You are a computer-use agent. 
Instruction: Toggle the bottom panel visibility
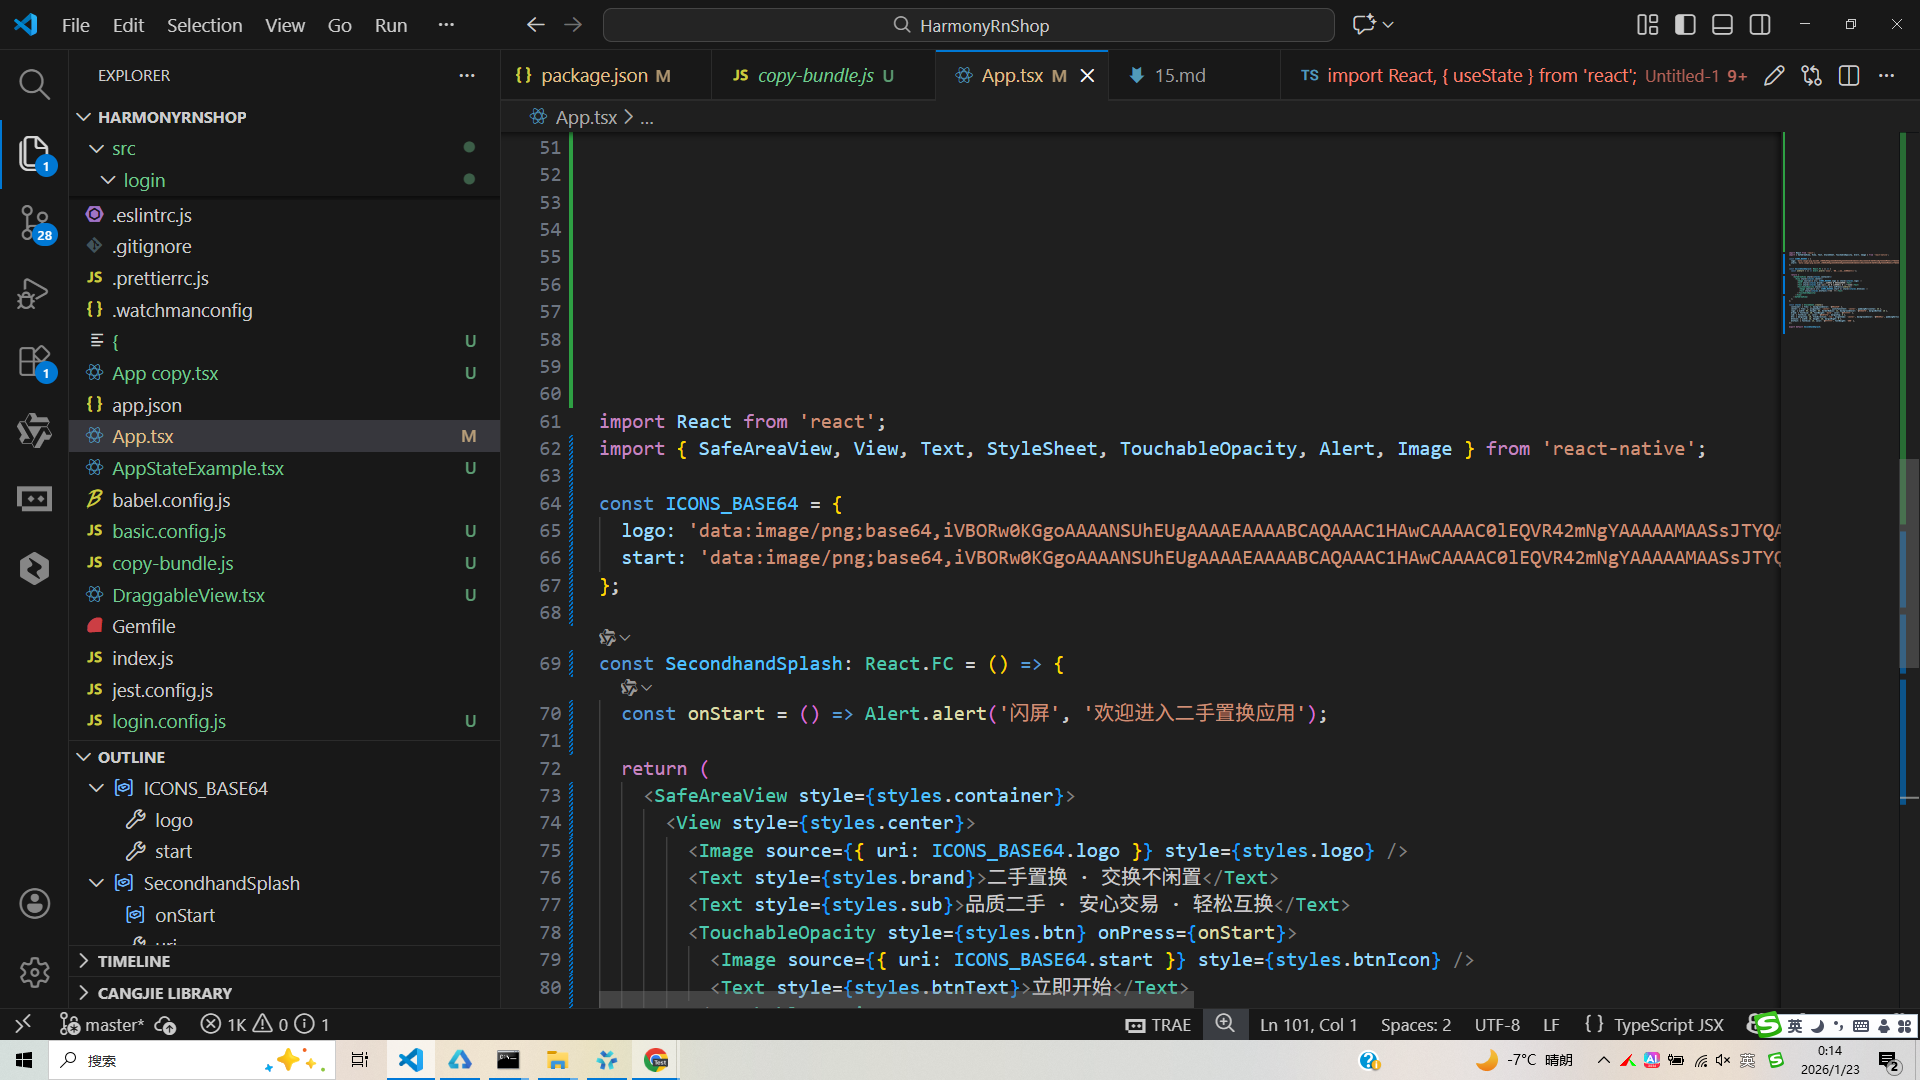coord(1722,25)
